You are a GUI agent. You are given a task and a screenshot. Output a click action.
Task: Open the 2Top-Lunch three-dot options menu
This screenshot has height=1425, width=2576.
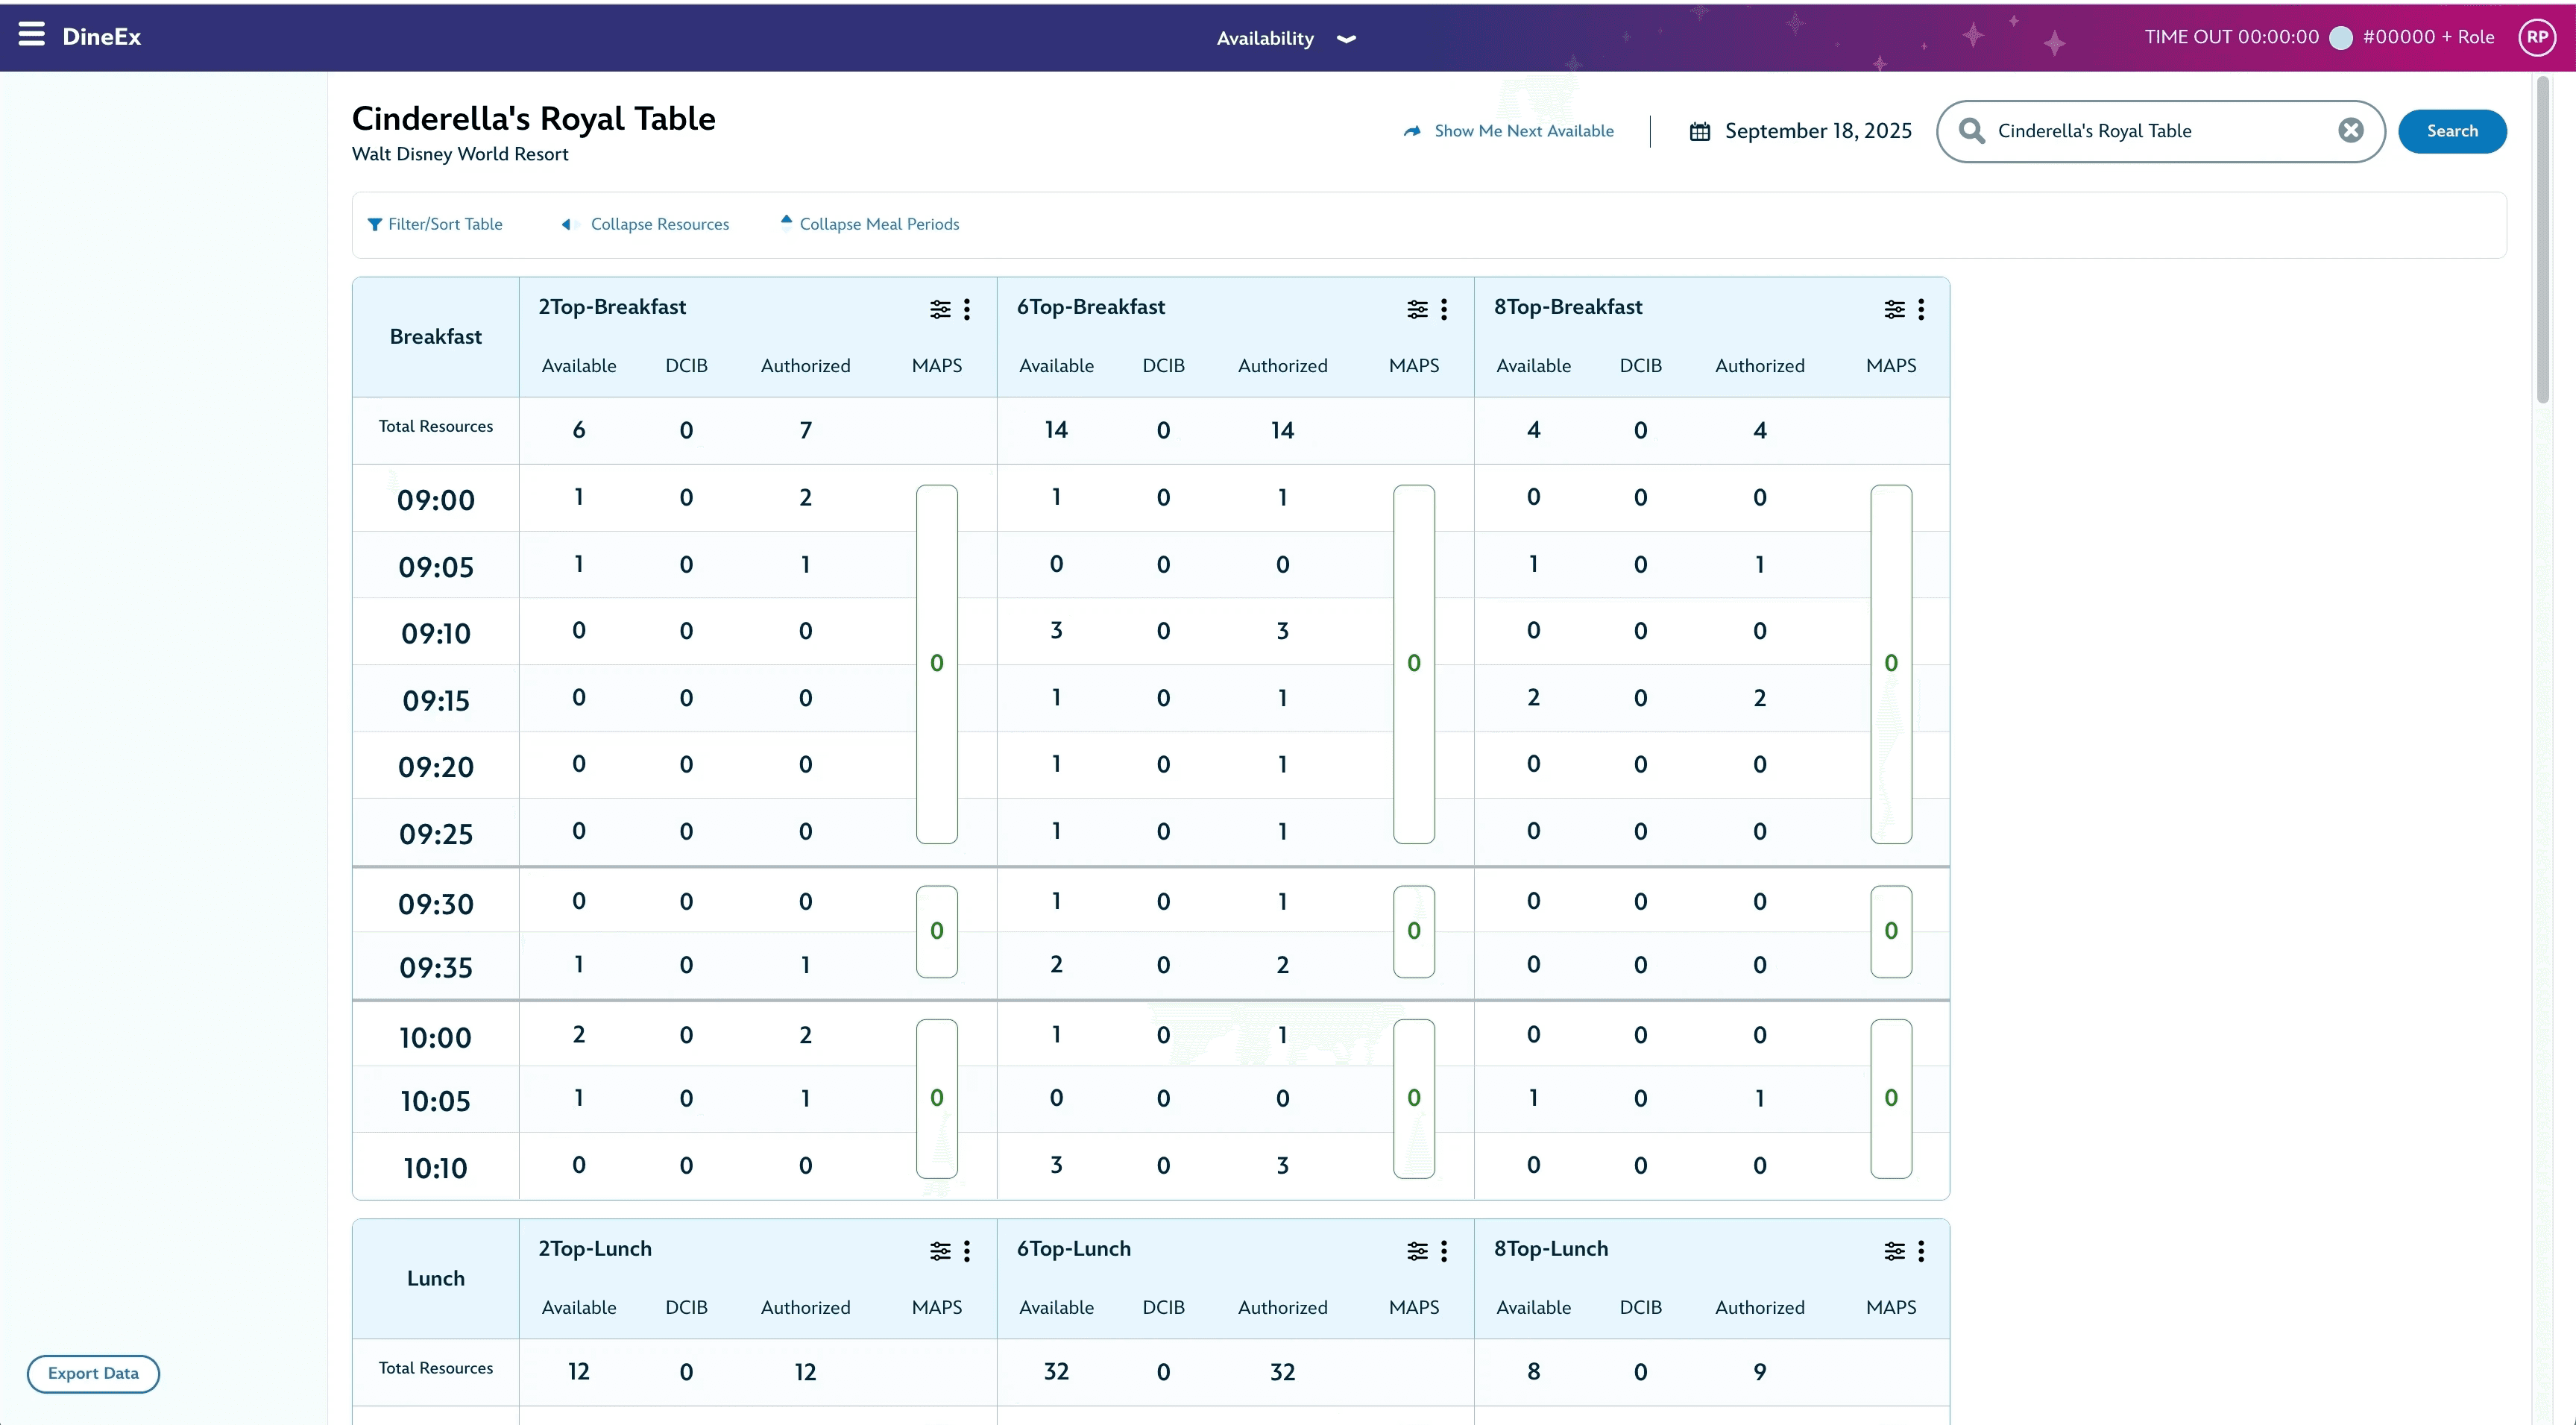pyautogui.click(x=968, y=1251)
